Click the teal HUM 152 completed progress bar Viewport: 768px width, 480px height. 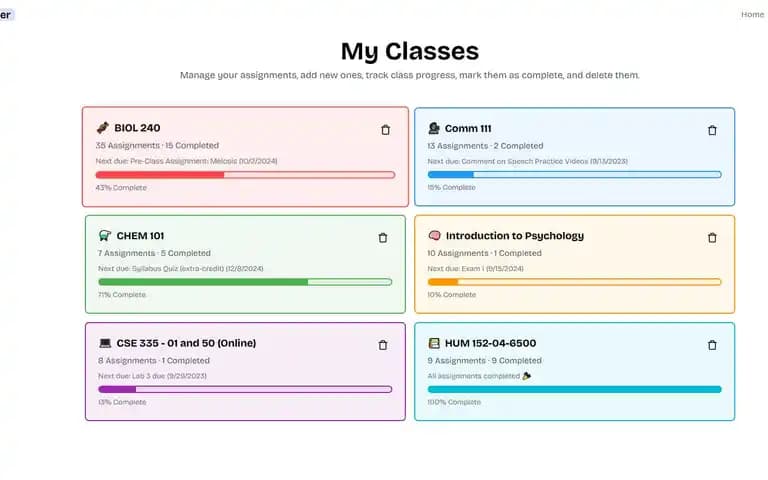pyautogui.click(x=575, y=389)
